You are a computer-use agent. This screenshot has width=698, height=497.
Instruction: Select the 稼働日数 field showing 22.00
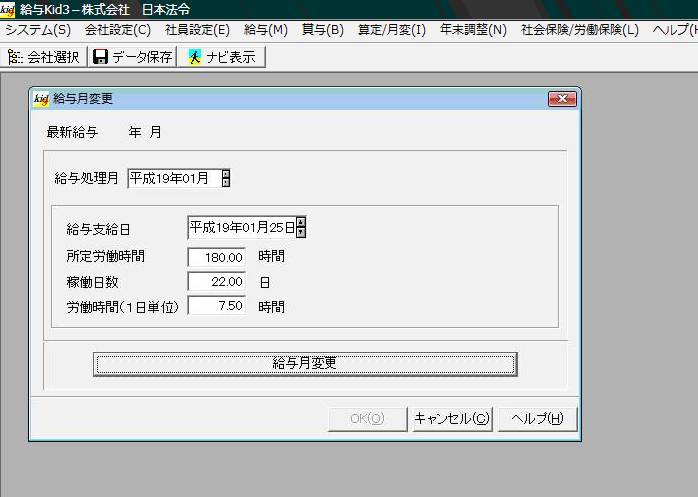tap(217, 282)
